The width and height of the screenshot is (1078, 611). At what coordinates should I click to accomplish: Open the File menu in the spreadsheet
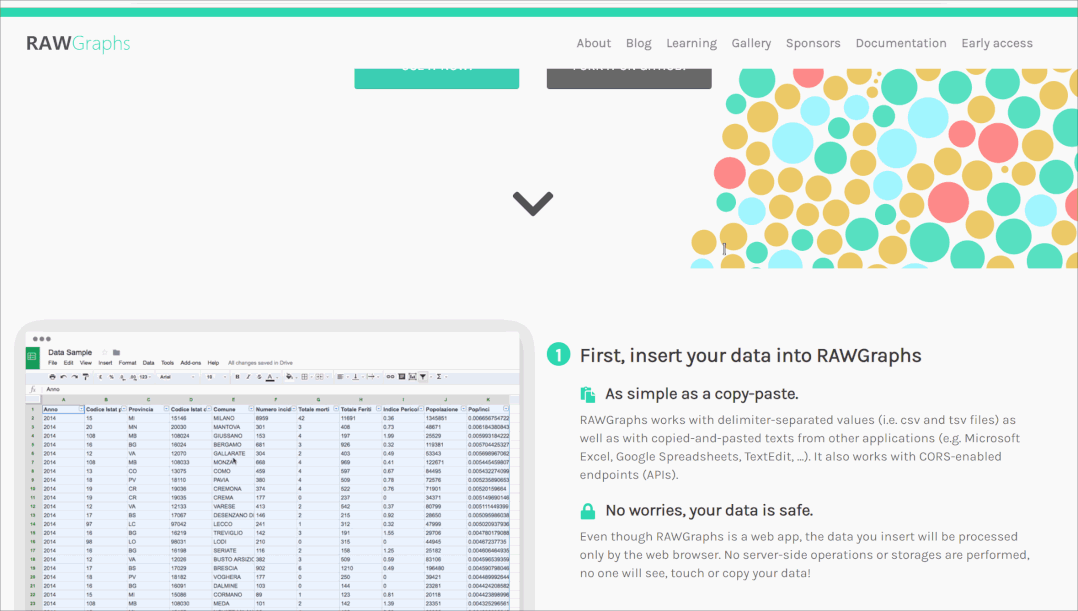tap(52, 363)
